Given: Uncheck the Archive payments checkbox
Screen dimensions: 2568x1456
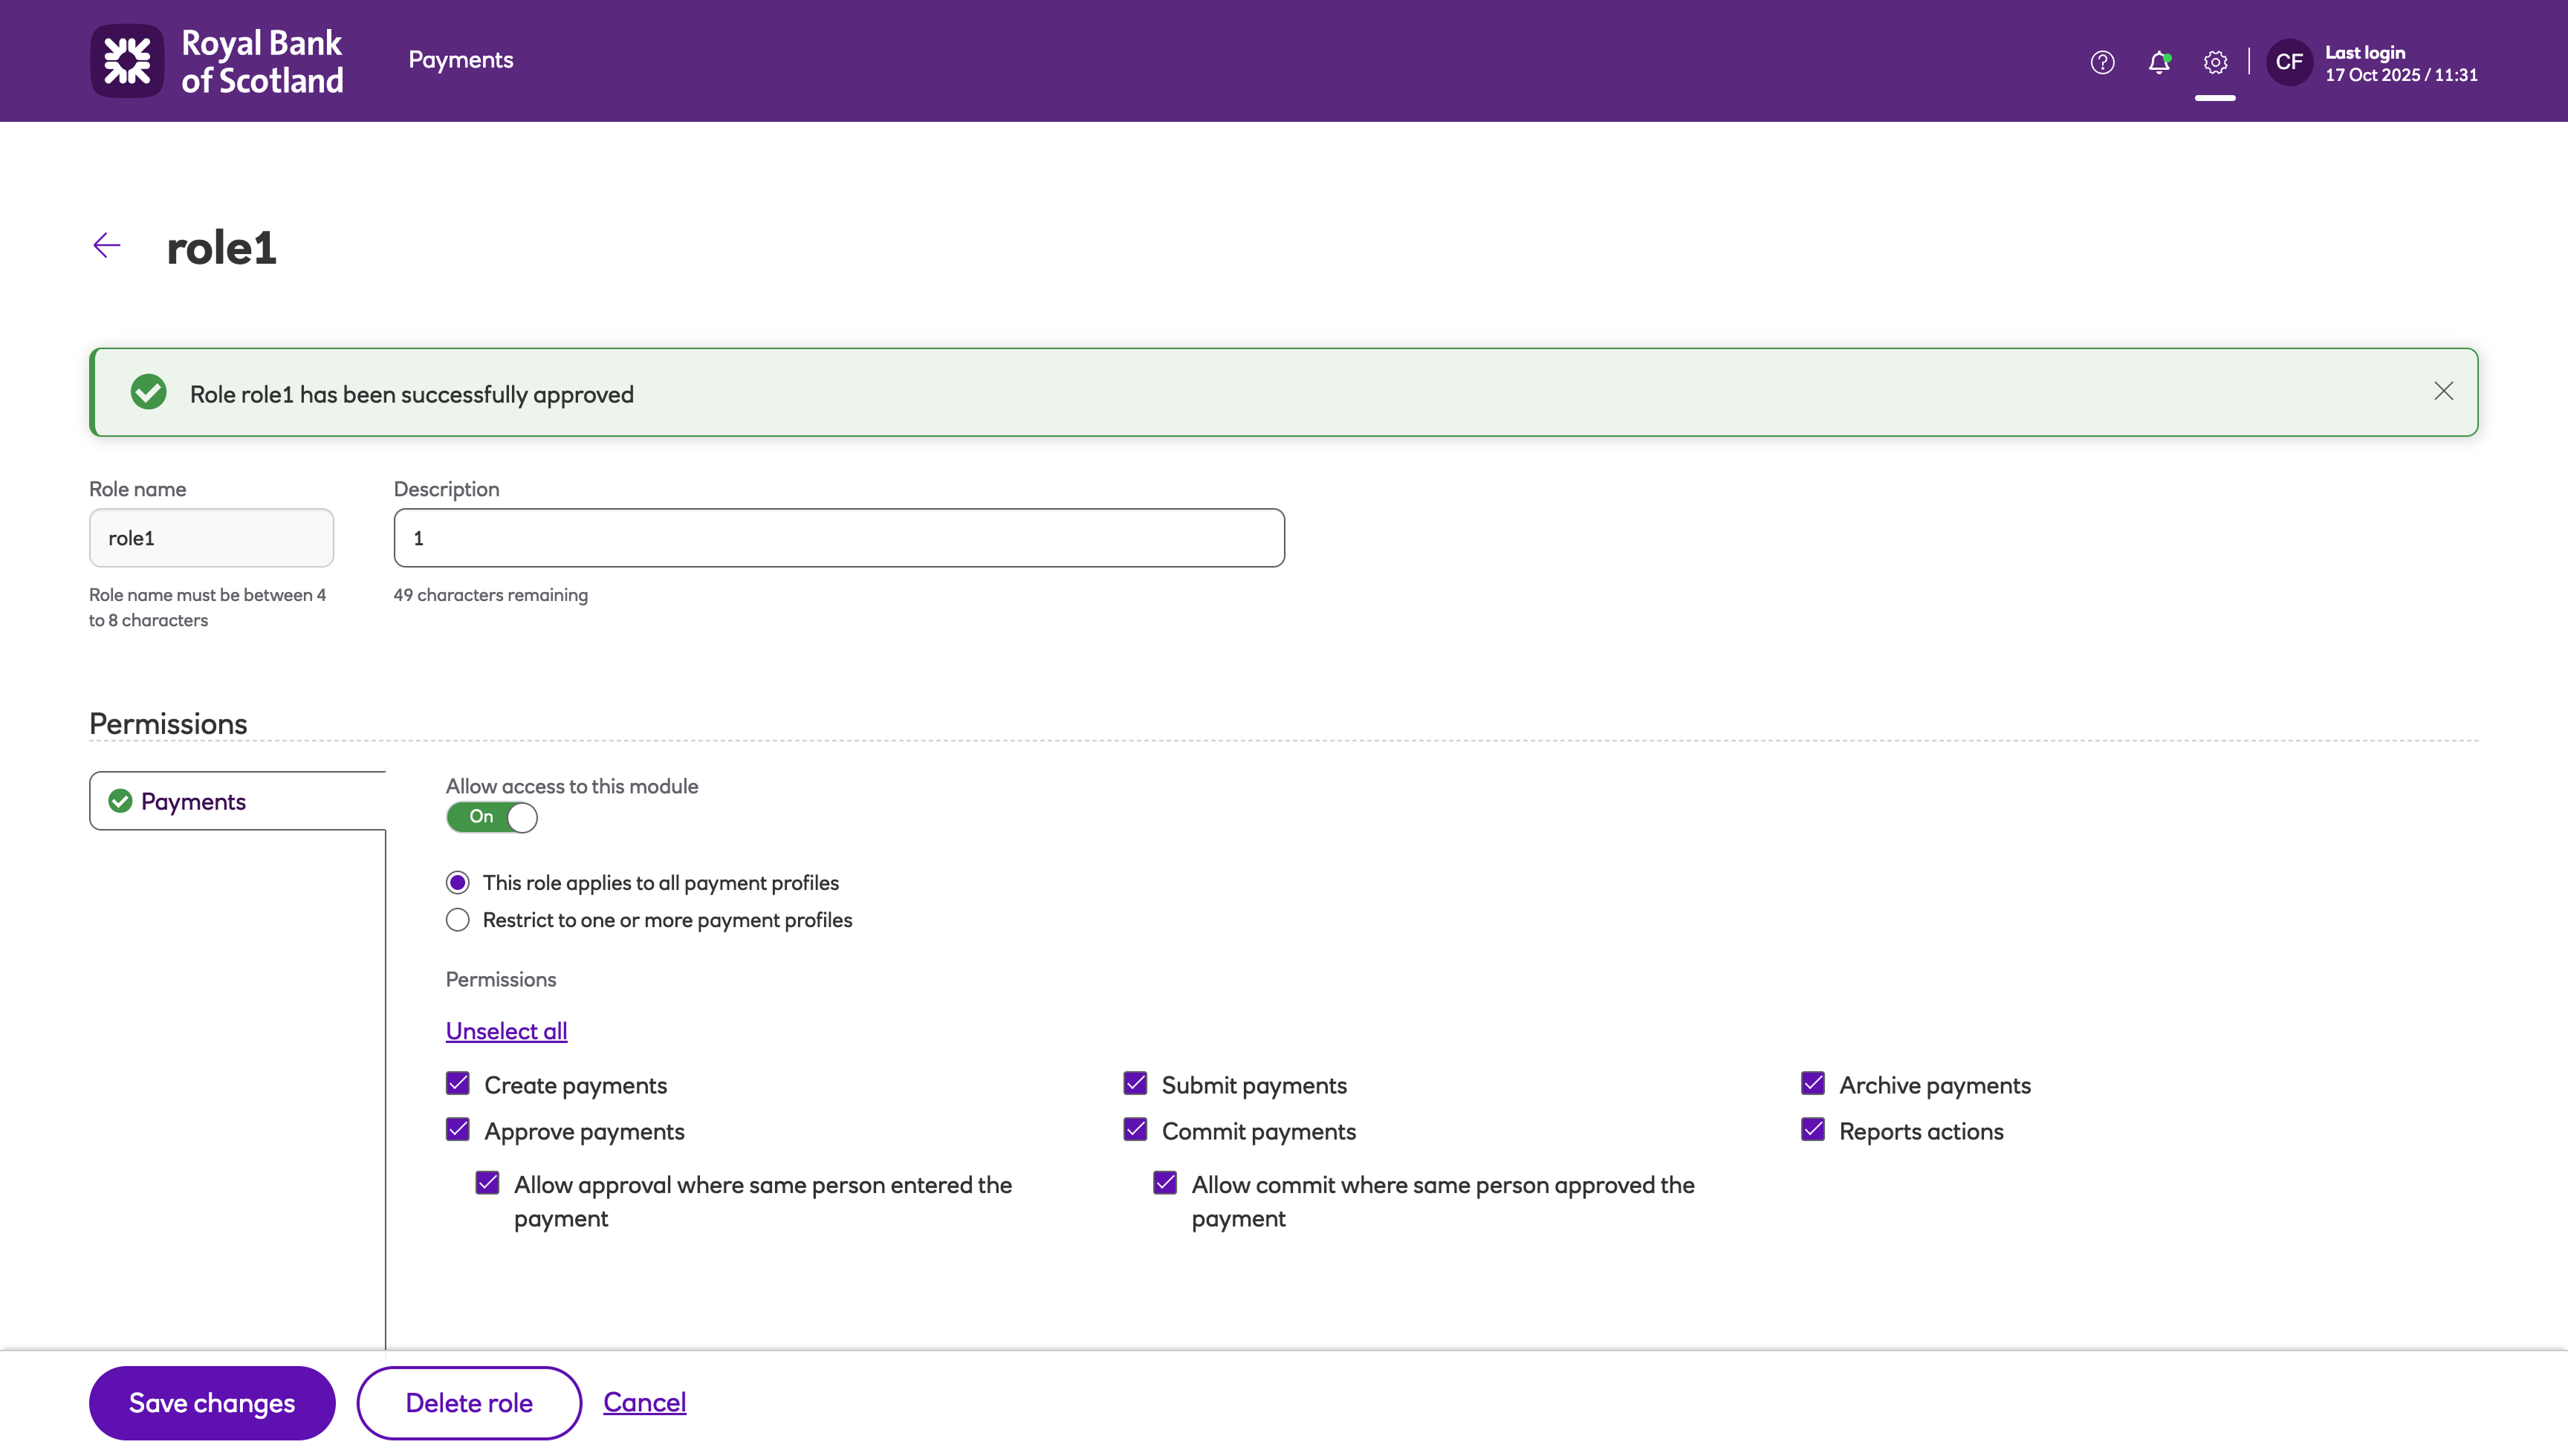Looking at the screenshot, I should [1813, 1084].
